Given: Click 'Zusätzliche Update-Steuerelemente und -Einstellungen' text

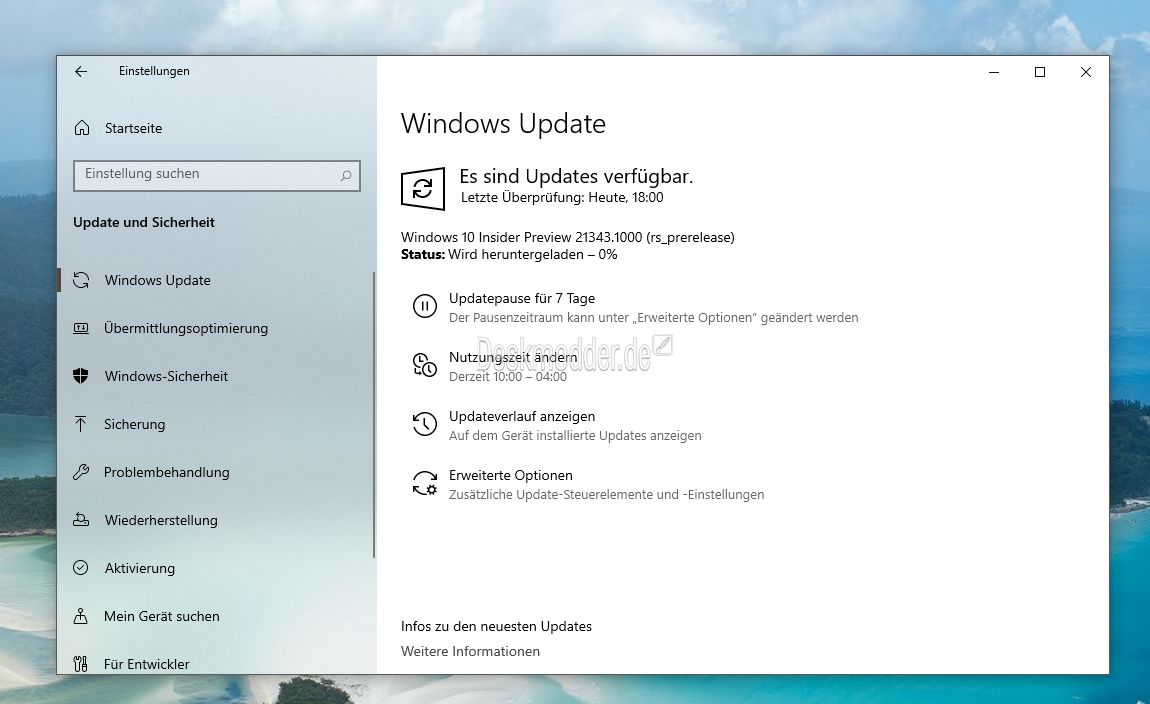Looking at the screenshot, I should click(x=607, y=494).
